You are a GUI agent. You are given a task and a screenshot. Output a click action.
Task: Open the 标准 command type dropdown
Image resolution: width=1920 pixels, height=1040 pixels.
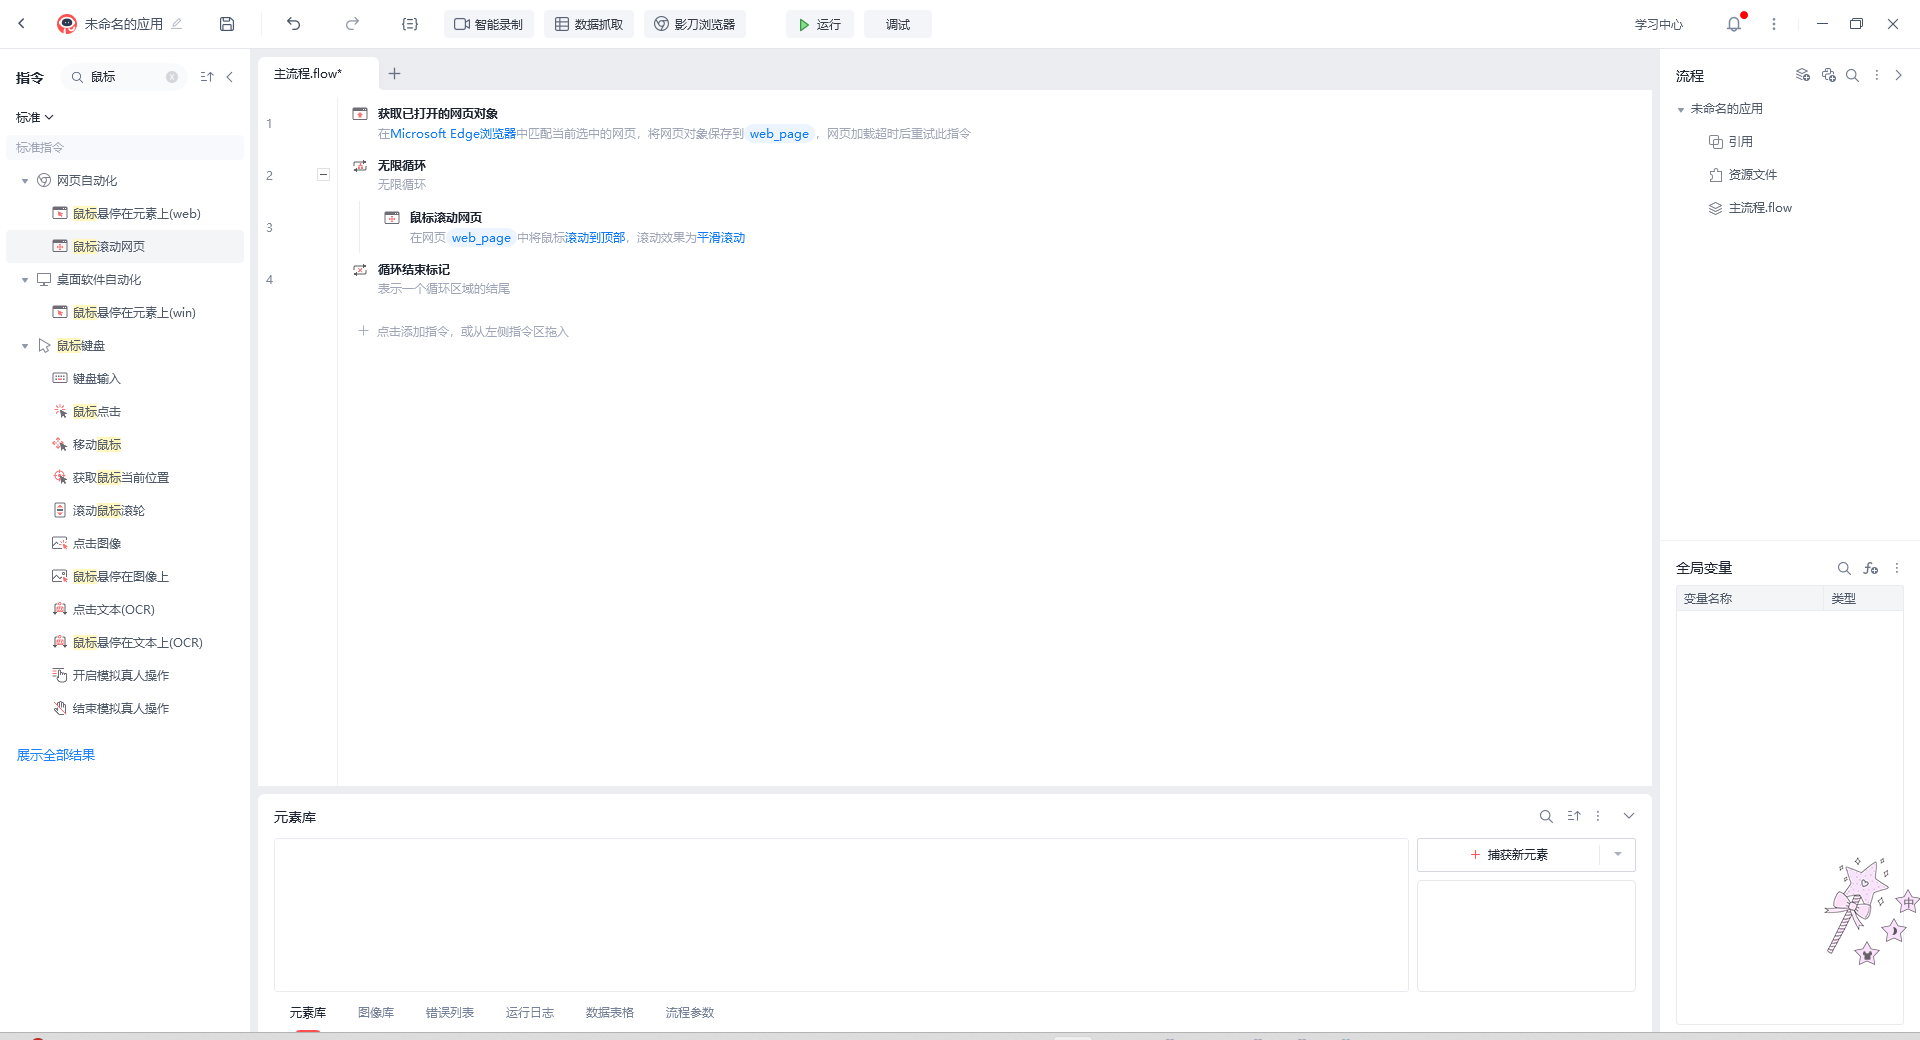coord(35,117)
